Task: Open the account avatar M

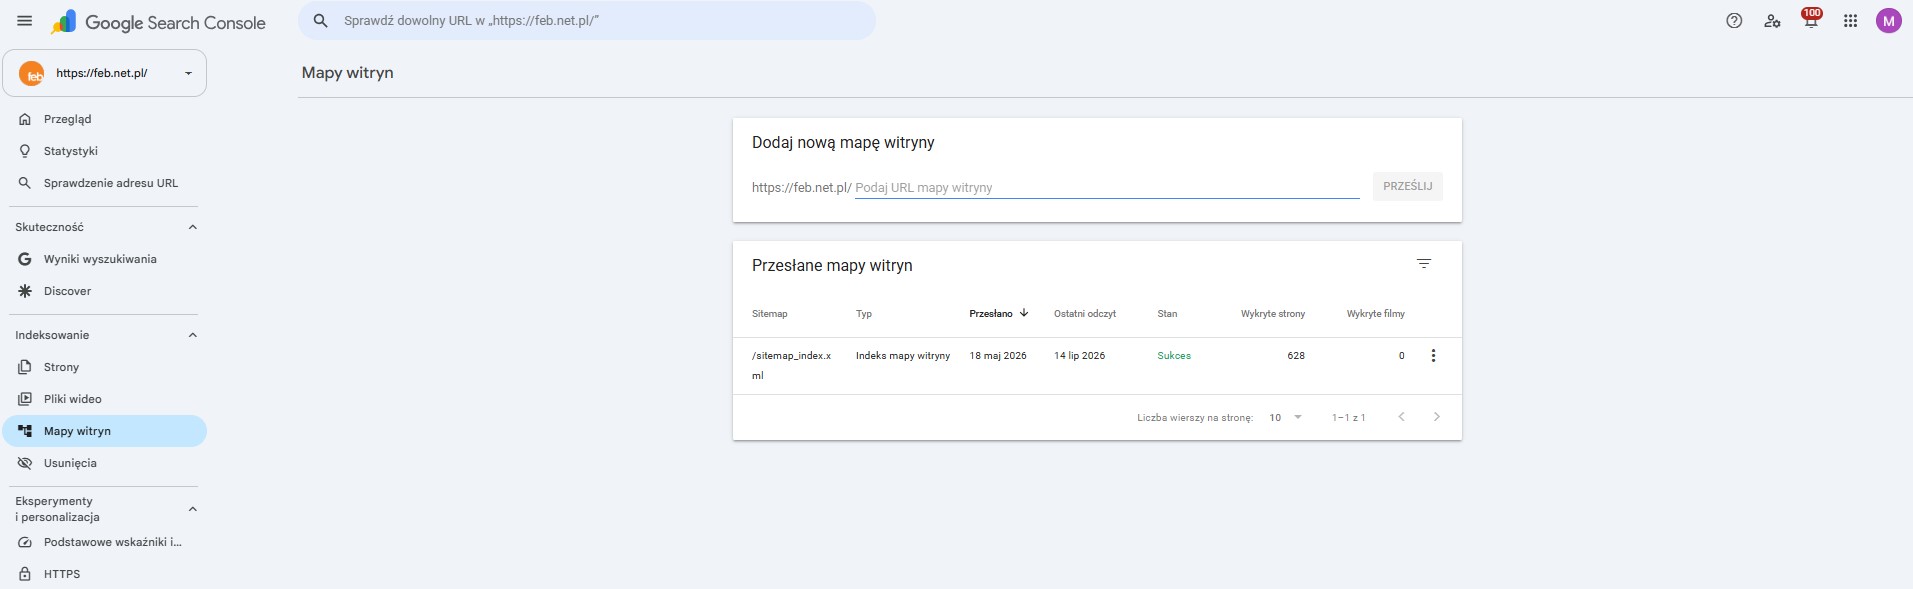Action: pos(1888,21)
